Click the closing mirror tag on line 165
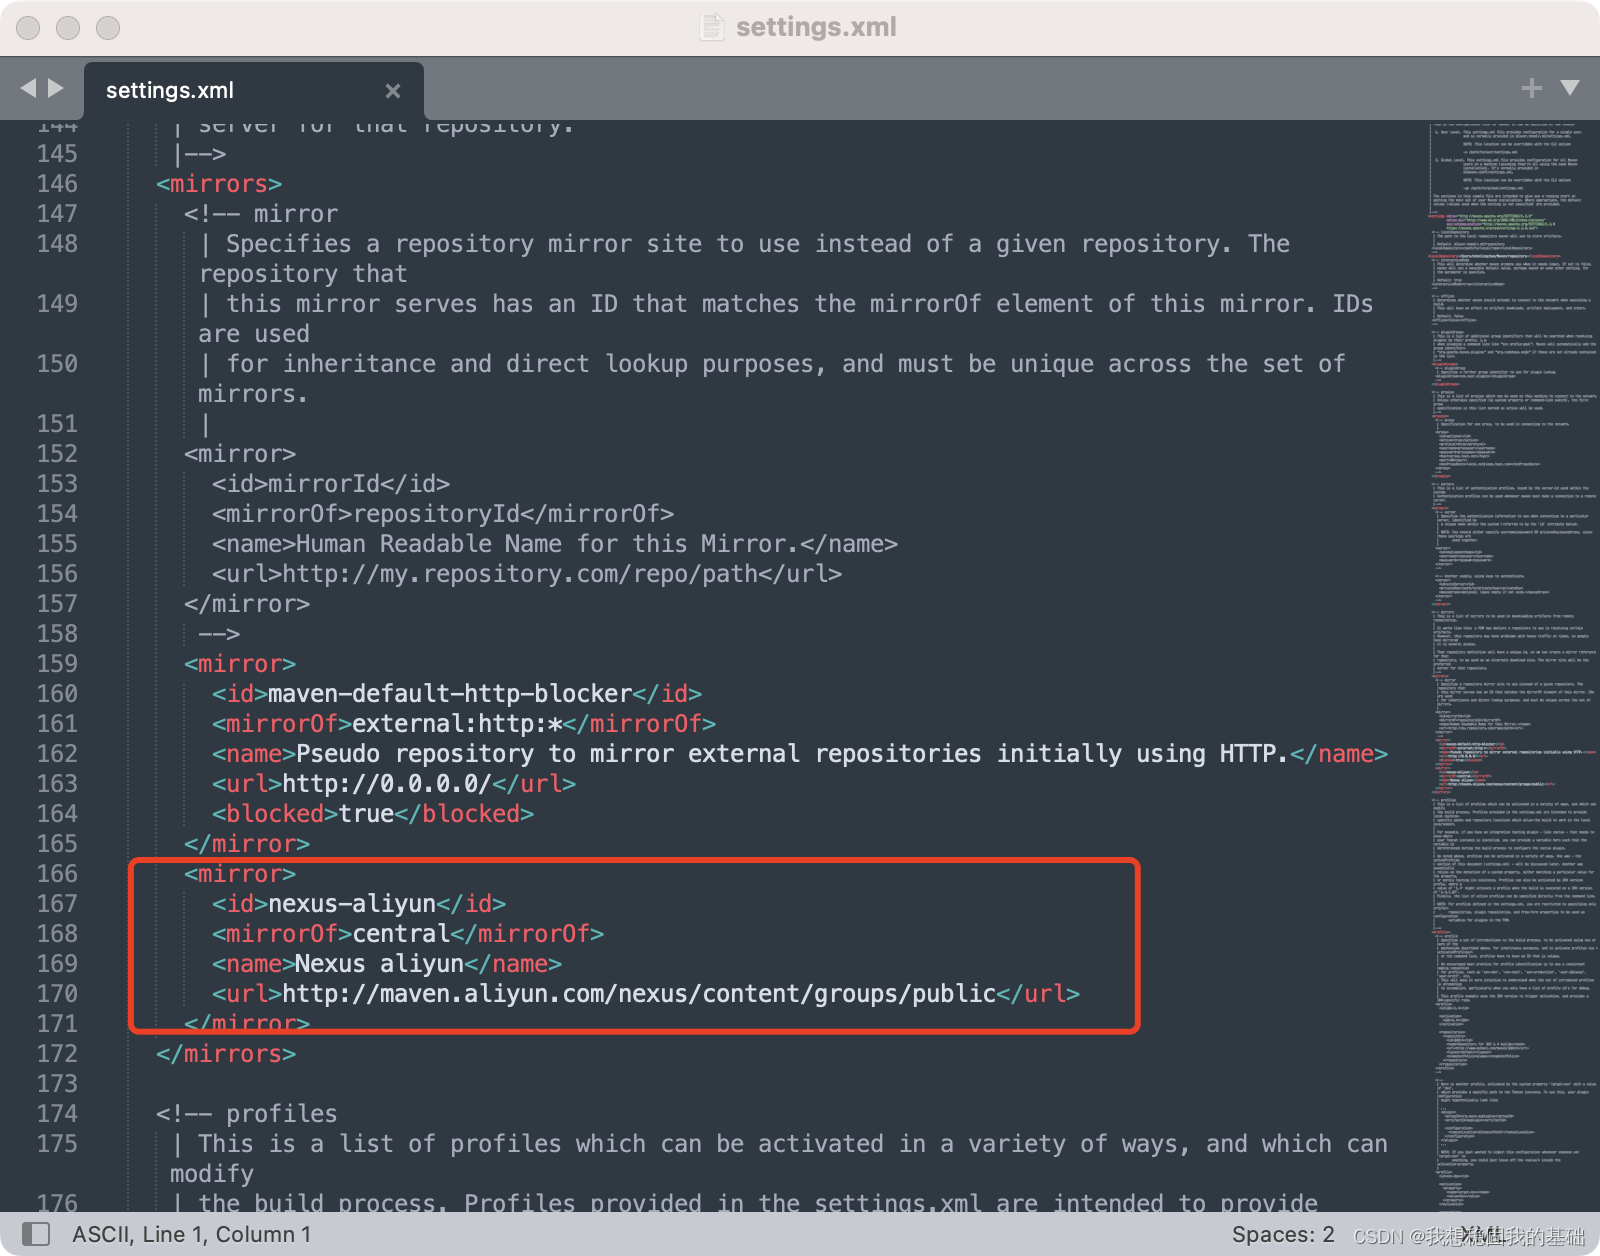This screenshot has height=1256, width=1600. pos(247,844)
